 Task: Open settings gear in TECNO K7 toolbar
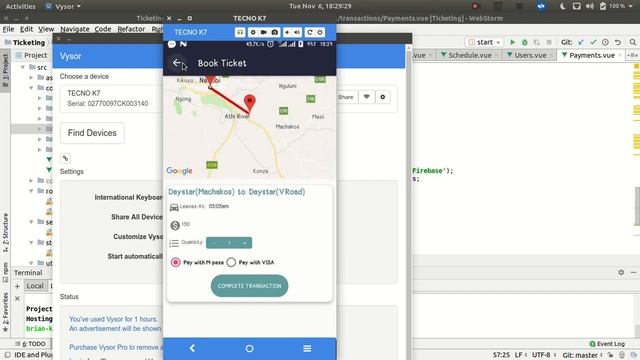[x=253, y=32]
